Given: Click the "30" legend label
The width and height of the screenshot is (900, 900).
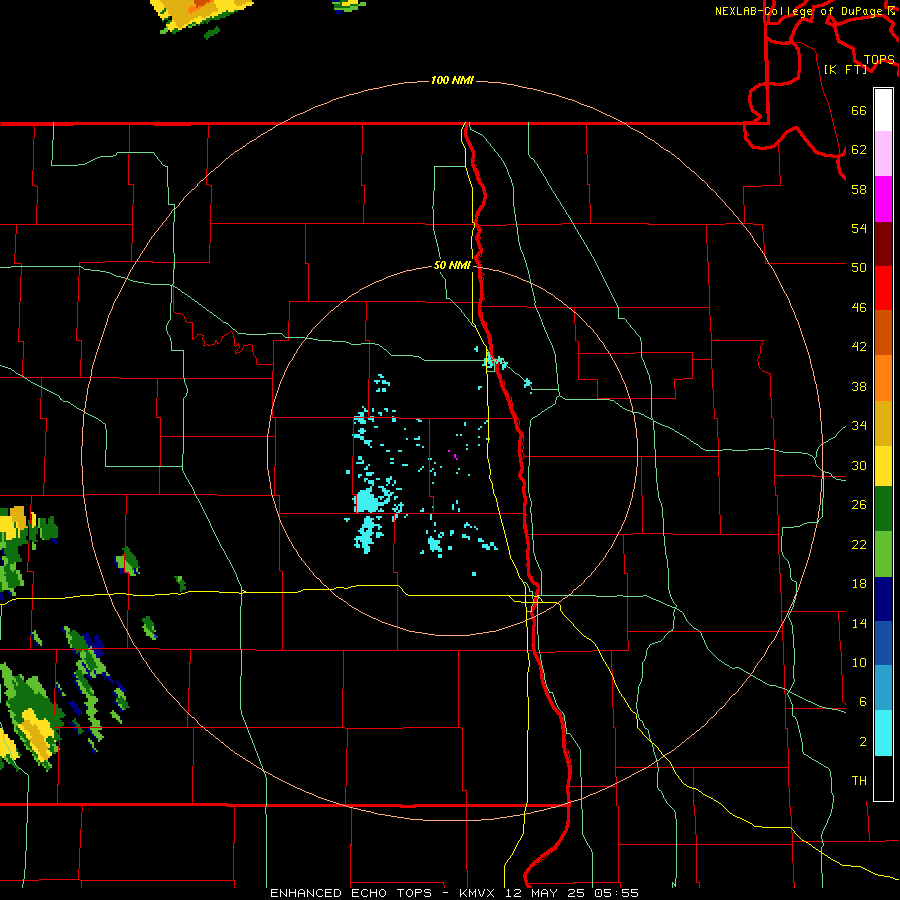Looking at the screenshot, I should pos(859,465).
